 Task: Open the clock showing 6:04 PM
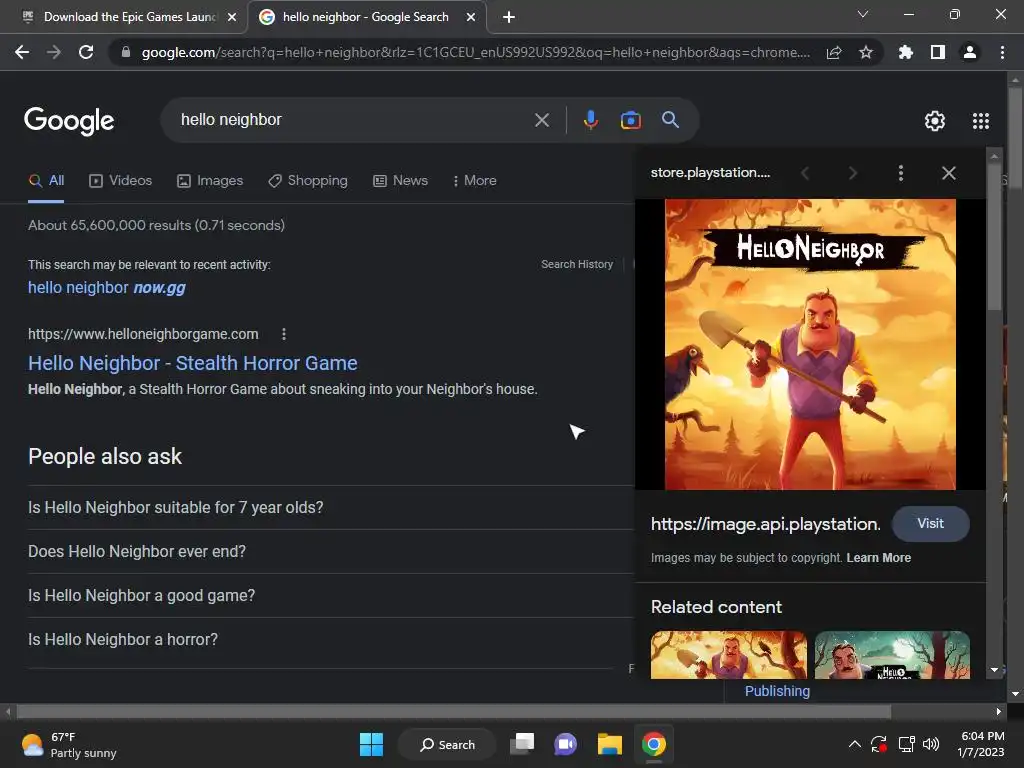click(981, 744)
